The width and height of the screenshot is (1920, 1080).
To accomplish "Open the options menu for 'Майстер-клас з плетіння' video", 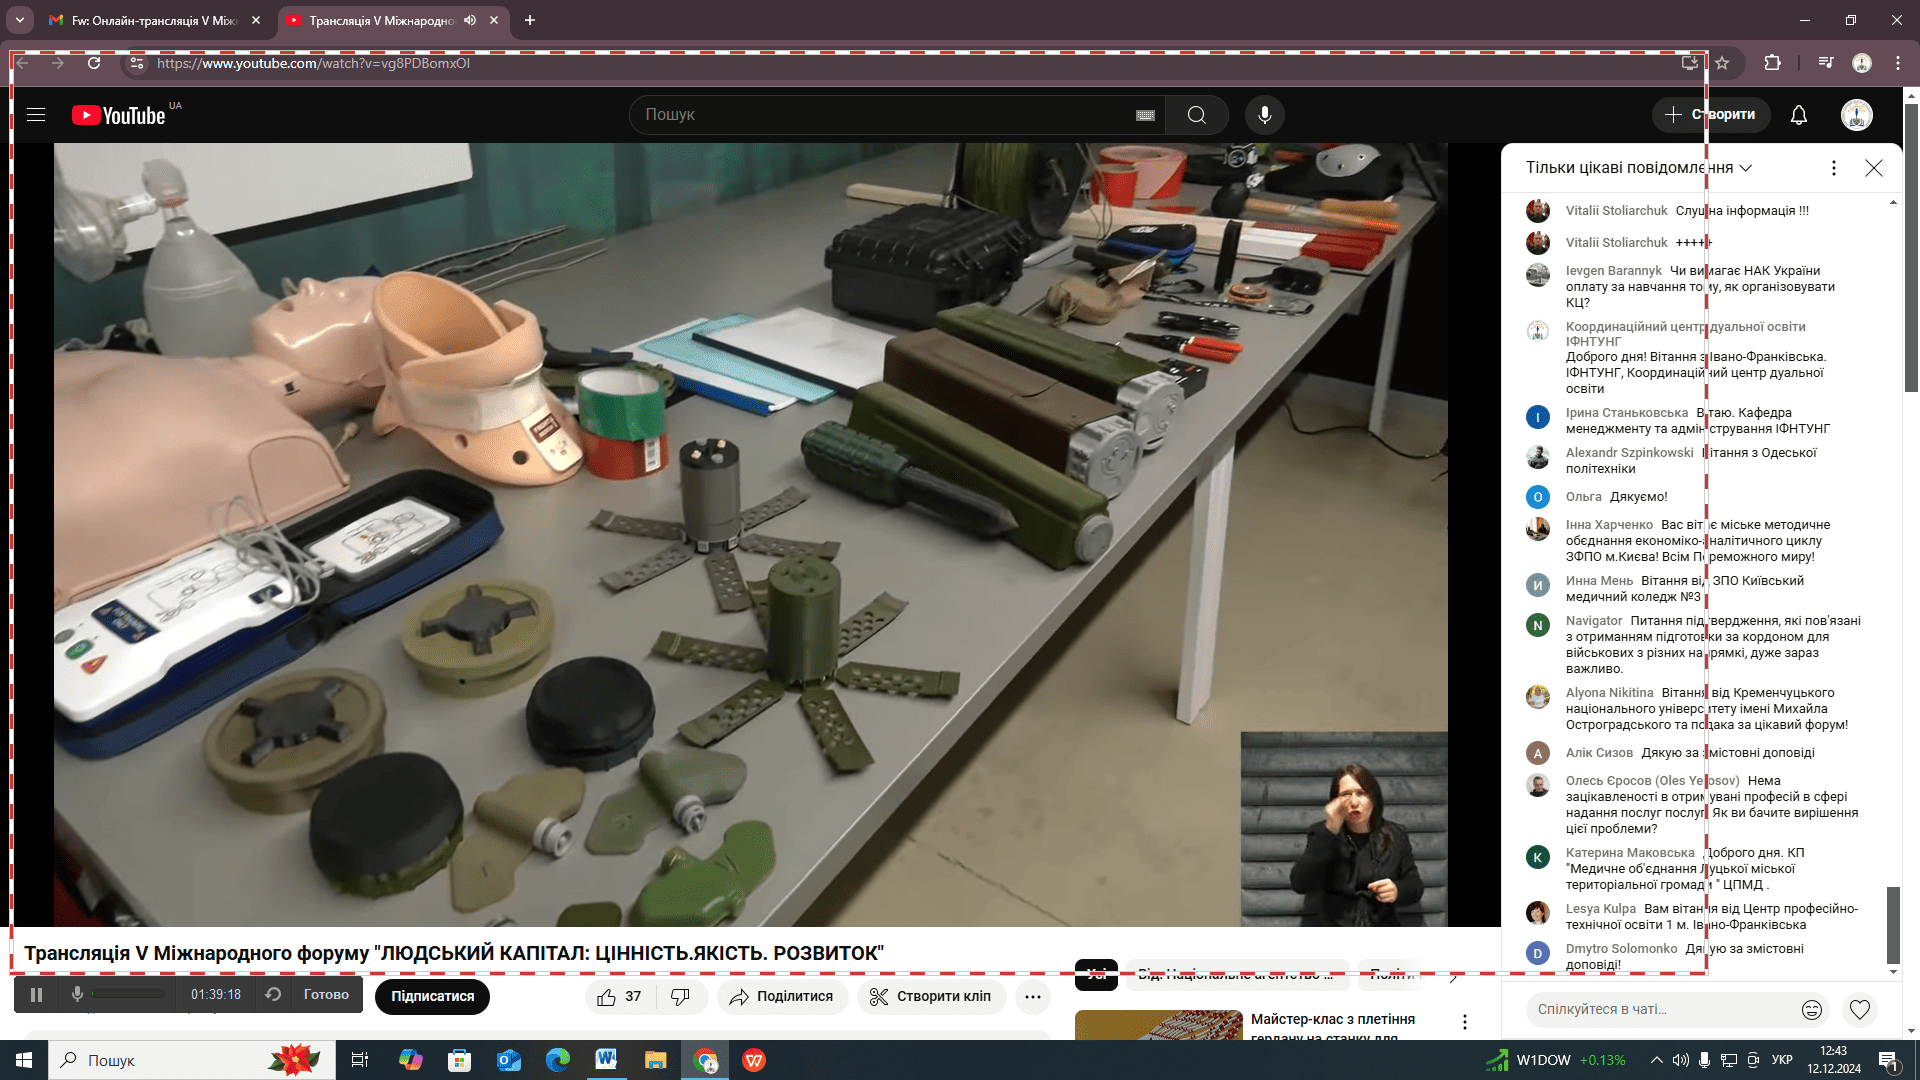I will point(1464,1022).
